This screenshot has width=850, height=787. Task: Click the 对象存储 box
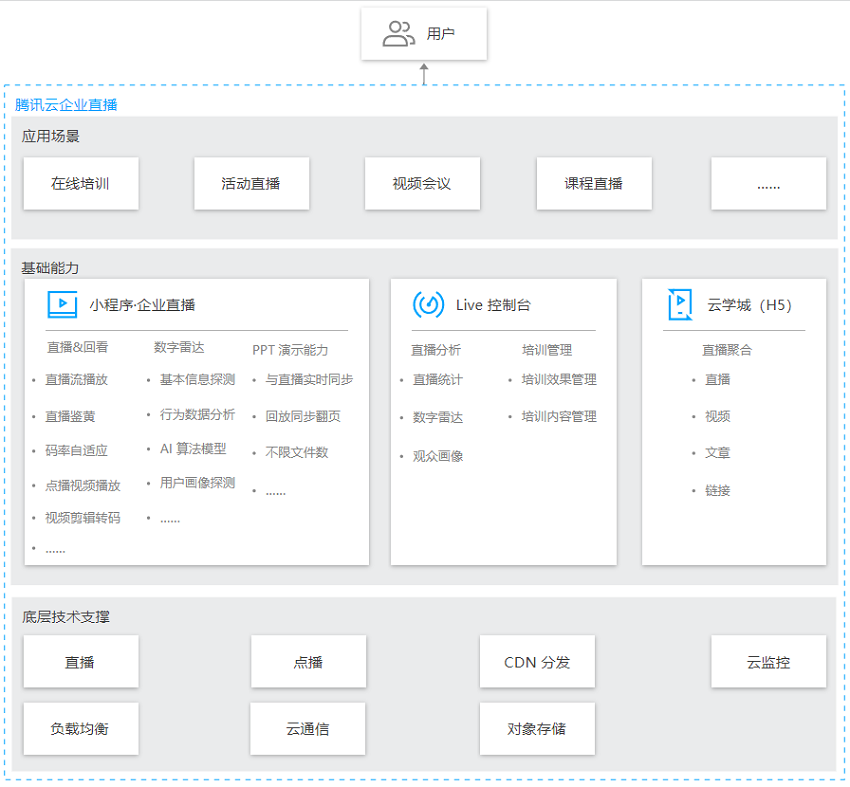point(537,729)
